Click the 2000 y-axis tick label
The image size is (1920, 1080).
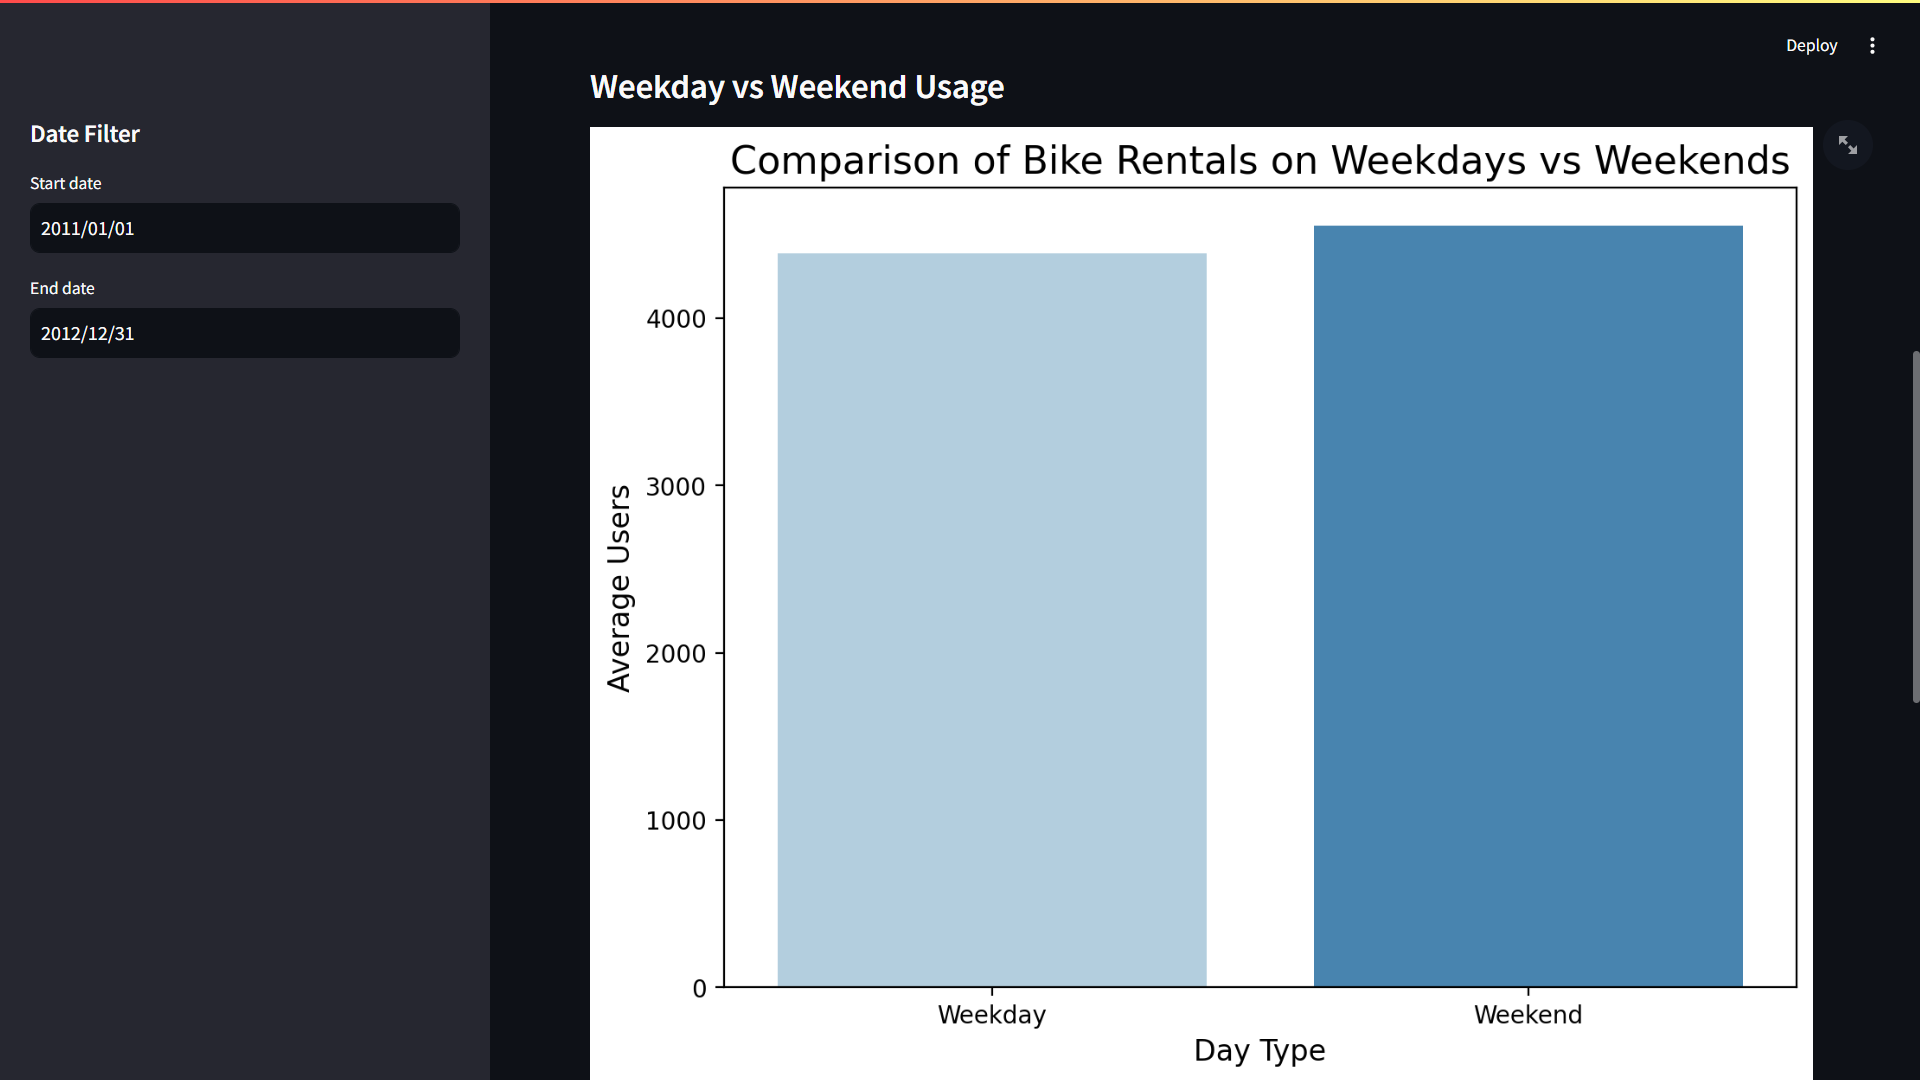click(676, 654)
